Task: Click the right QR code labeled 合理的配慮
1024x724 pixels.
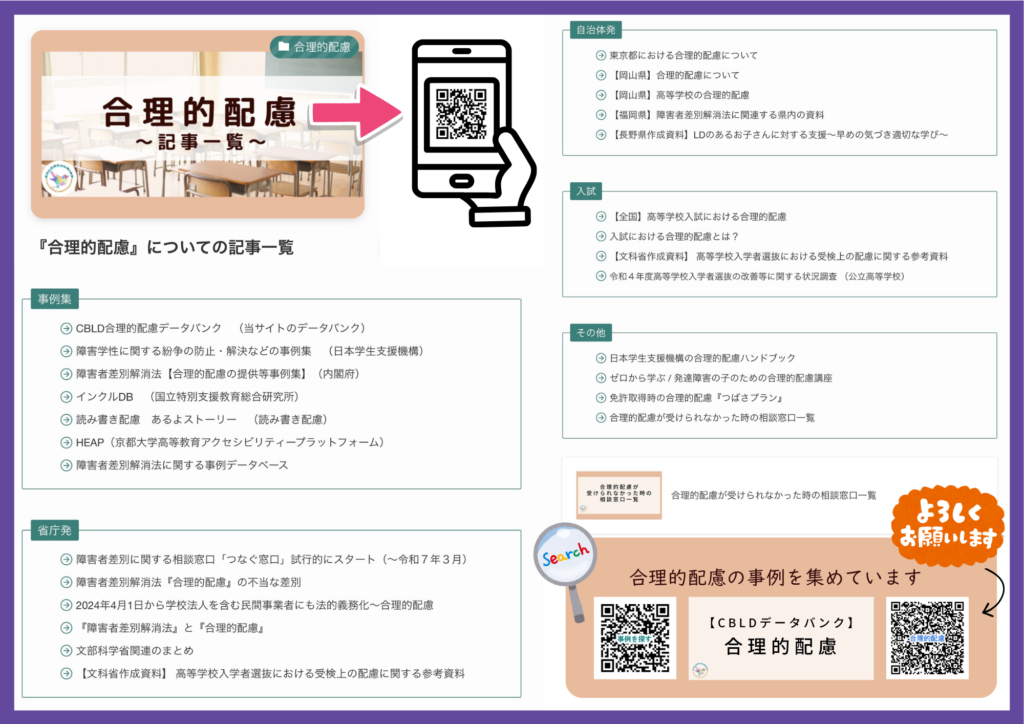Action: point(927,637)
